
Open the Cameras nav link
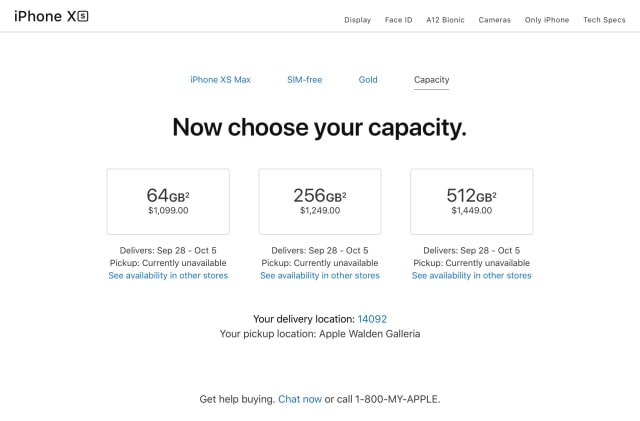pos(494,20)
